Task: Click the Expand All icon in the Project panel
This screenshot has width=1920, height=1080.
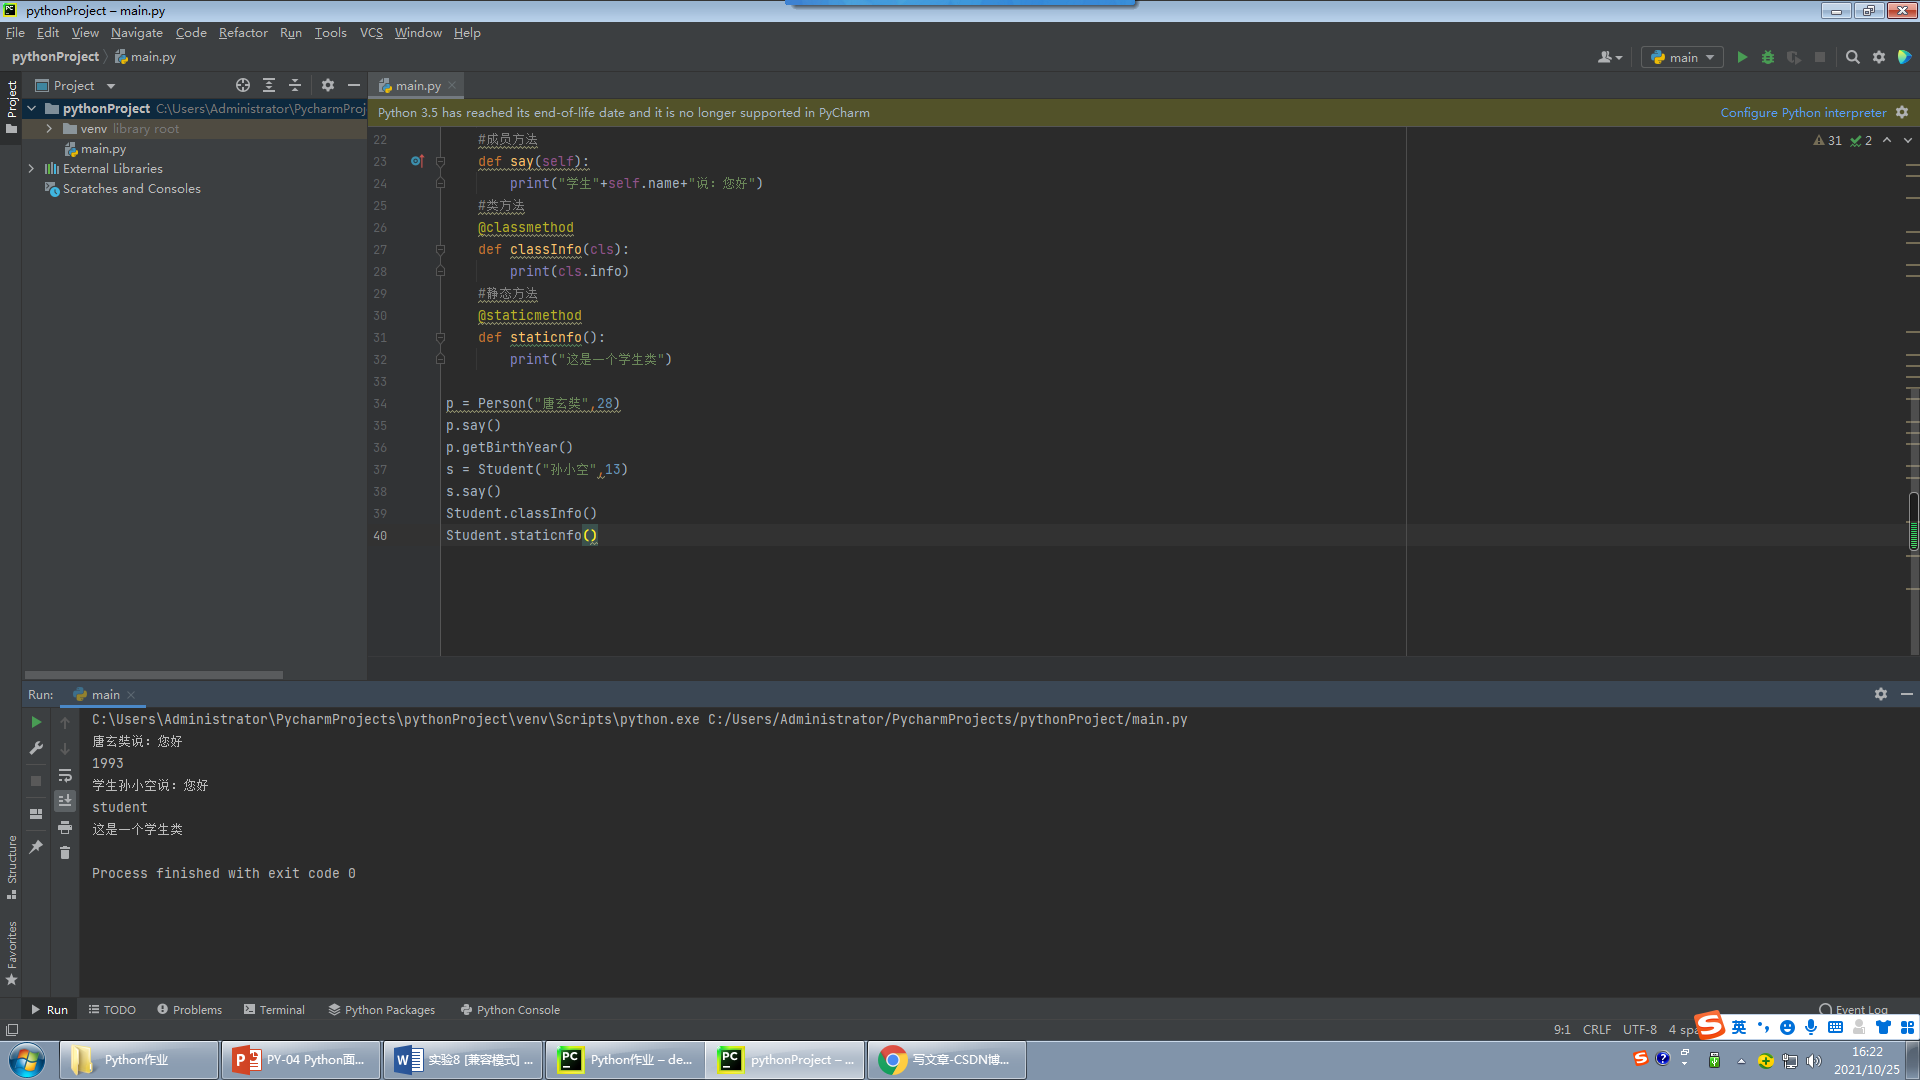Action: (269, 85)
